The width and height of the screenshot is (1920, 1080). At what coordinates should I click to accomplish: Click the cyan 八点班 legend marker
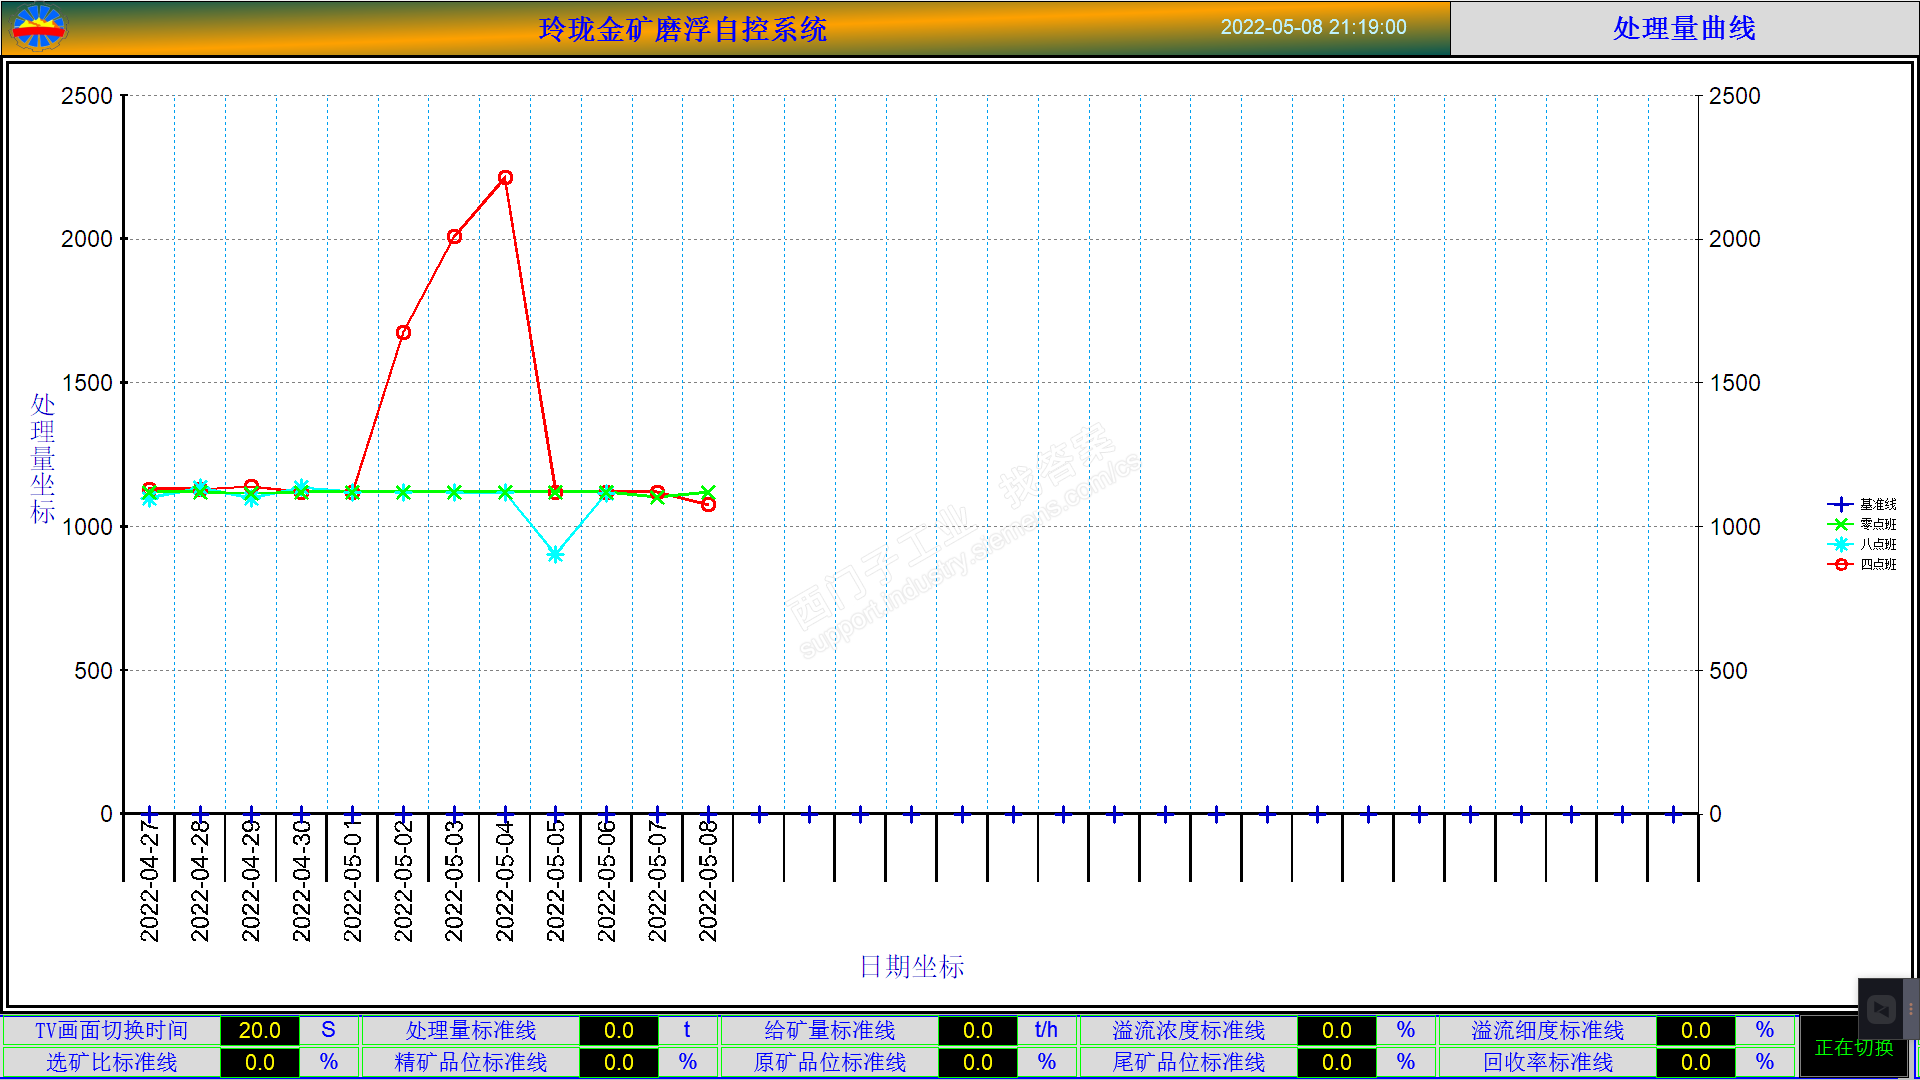(x=1840, y=545)
